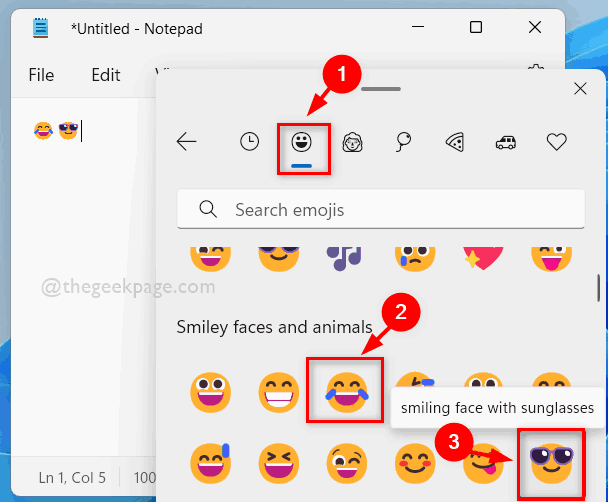Click the magnifier icon in emoji search
This screenshot has height=502, width=608.
coord(208,209)
